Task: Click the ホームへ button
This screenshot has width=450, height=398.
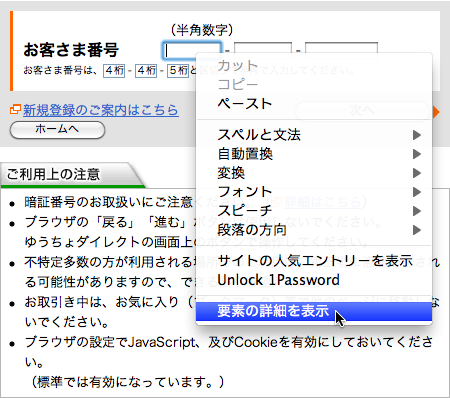Action: 57,130
